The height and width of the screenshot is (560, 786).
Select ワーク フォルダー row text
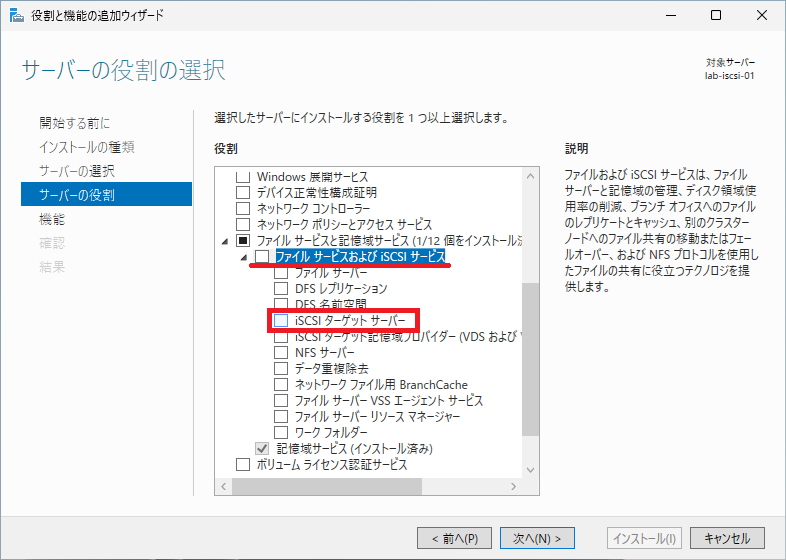331,432
